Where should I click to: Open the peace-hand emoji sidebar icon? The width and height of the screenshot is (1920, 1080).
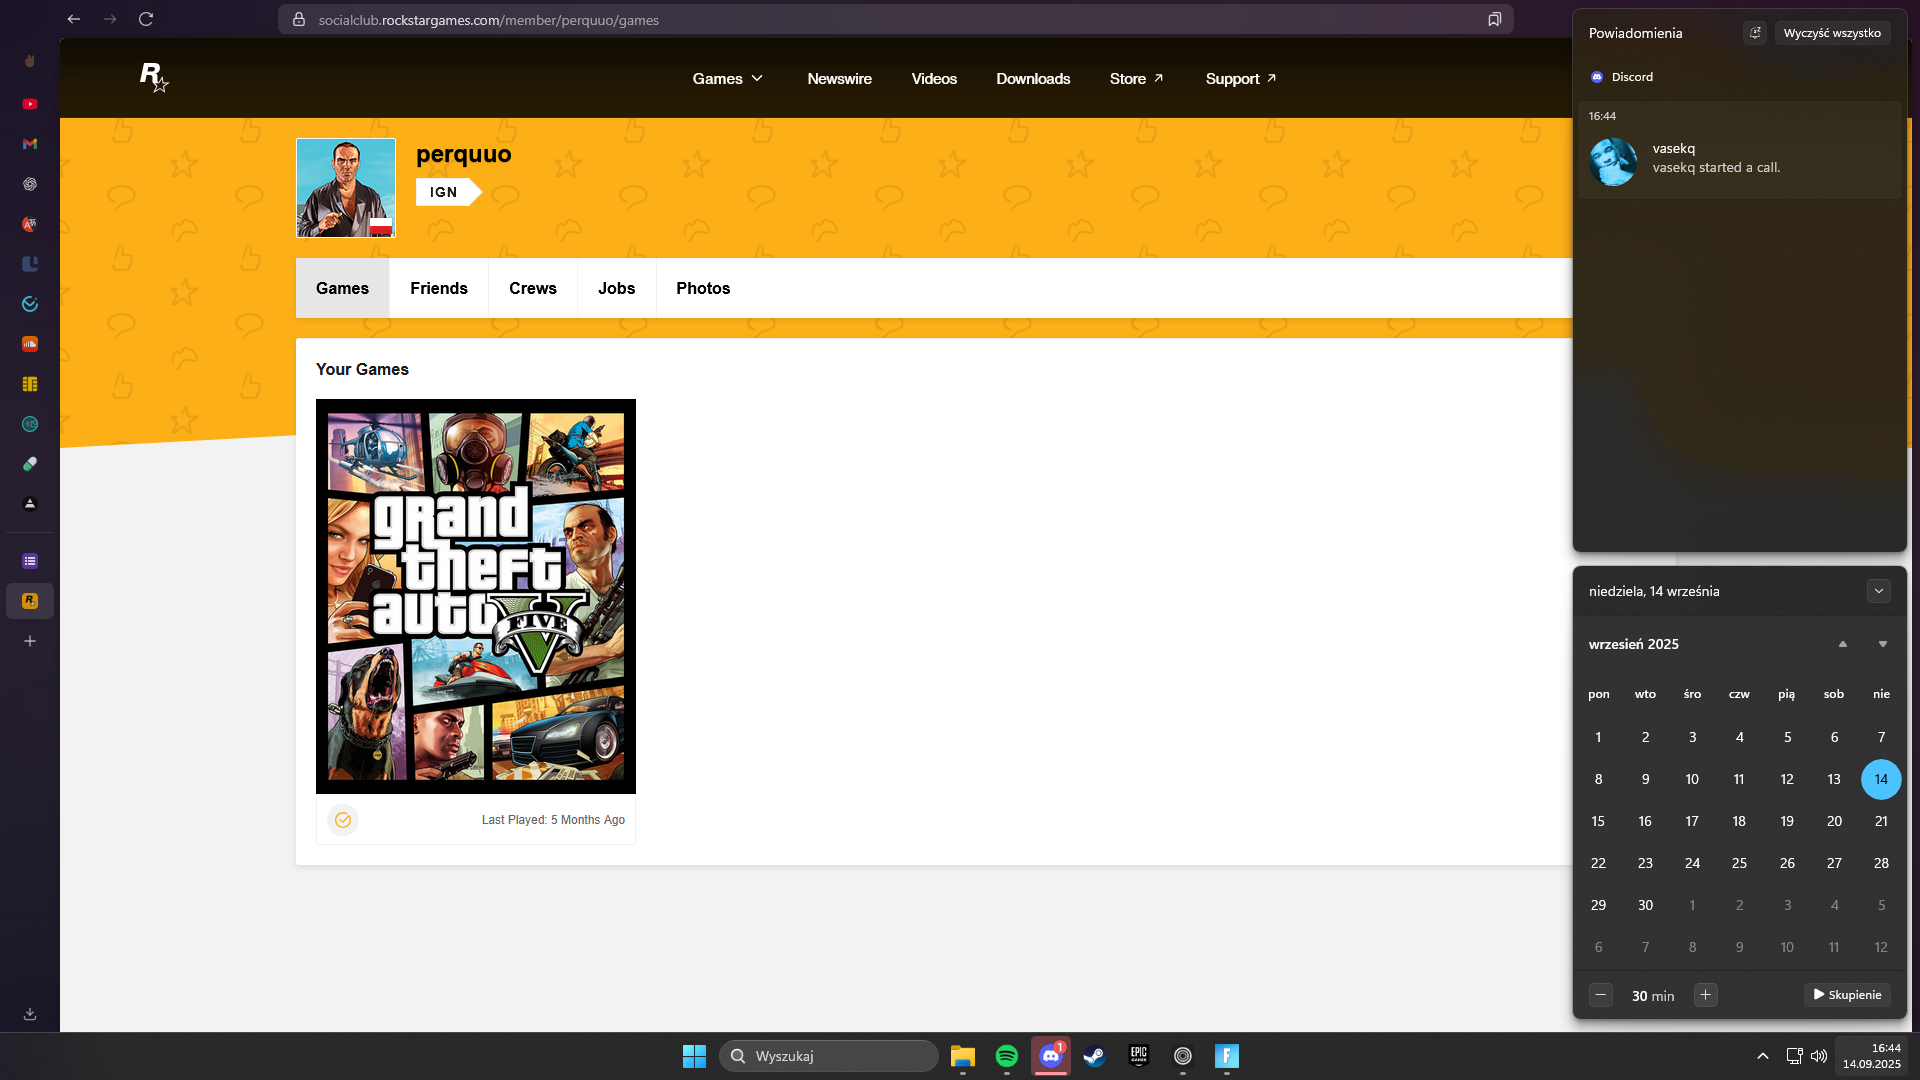(30, 61)
